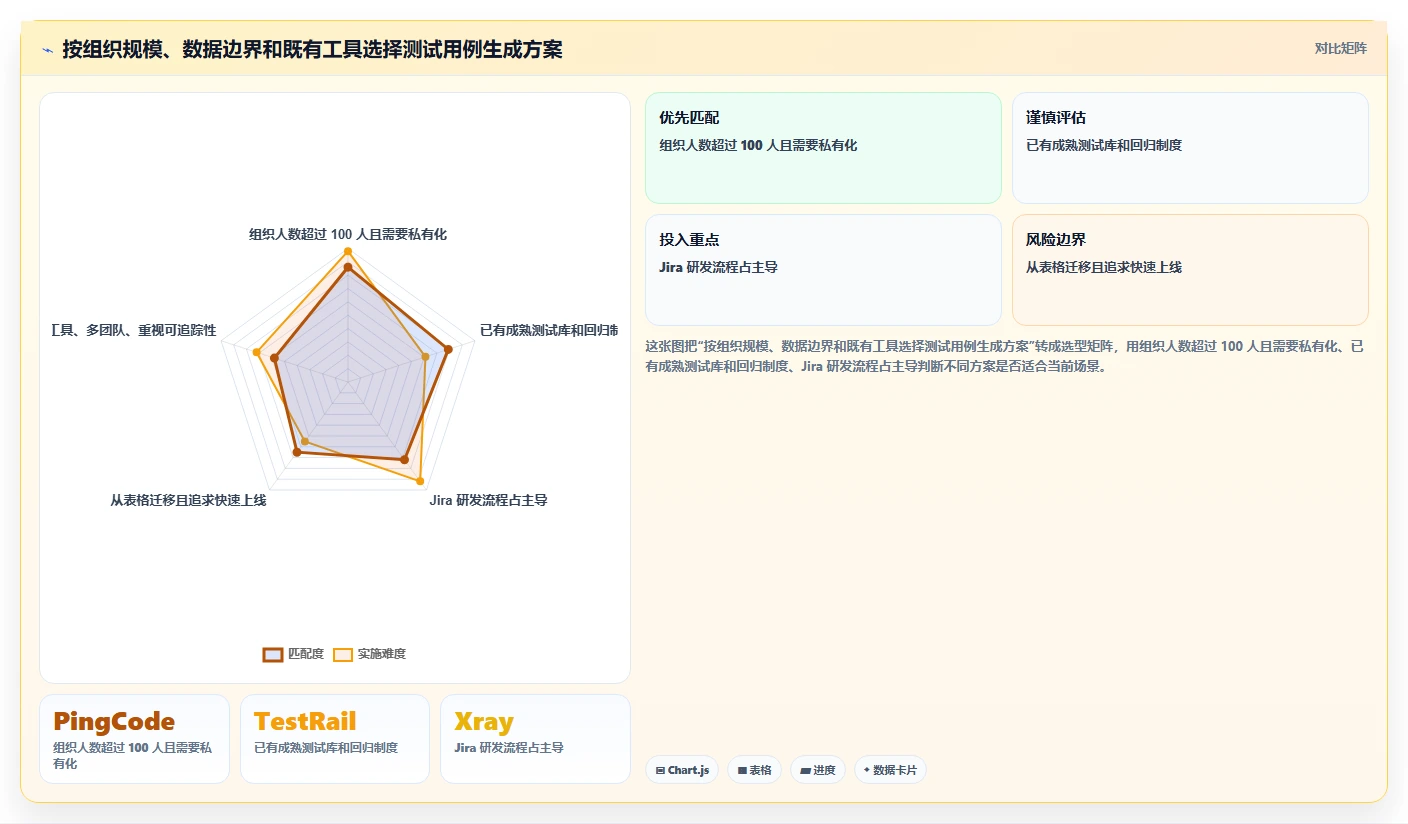Click brown 匹配度 point on top radar axis
Image resolution: width=1408 pixels, height=824 pixels.
tap(348, 268)
